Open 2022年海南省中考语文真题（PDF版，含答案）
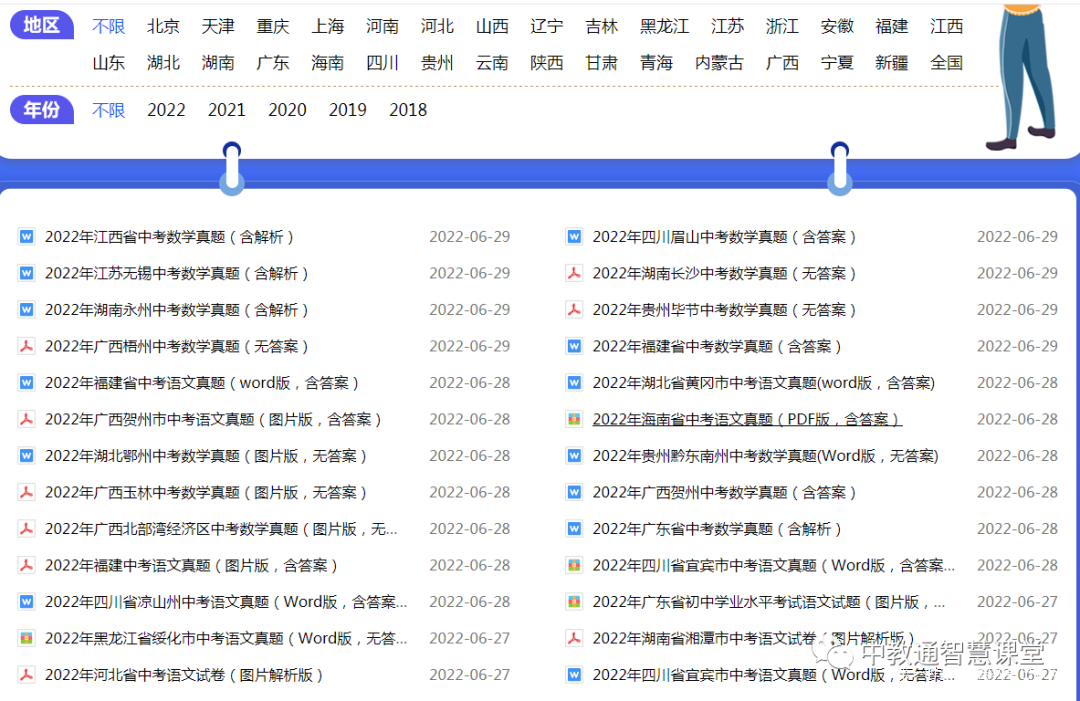The width and height of the screenshot is (1080, 701). 747,419
